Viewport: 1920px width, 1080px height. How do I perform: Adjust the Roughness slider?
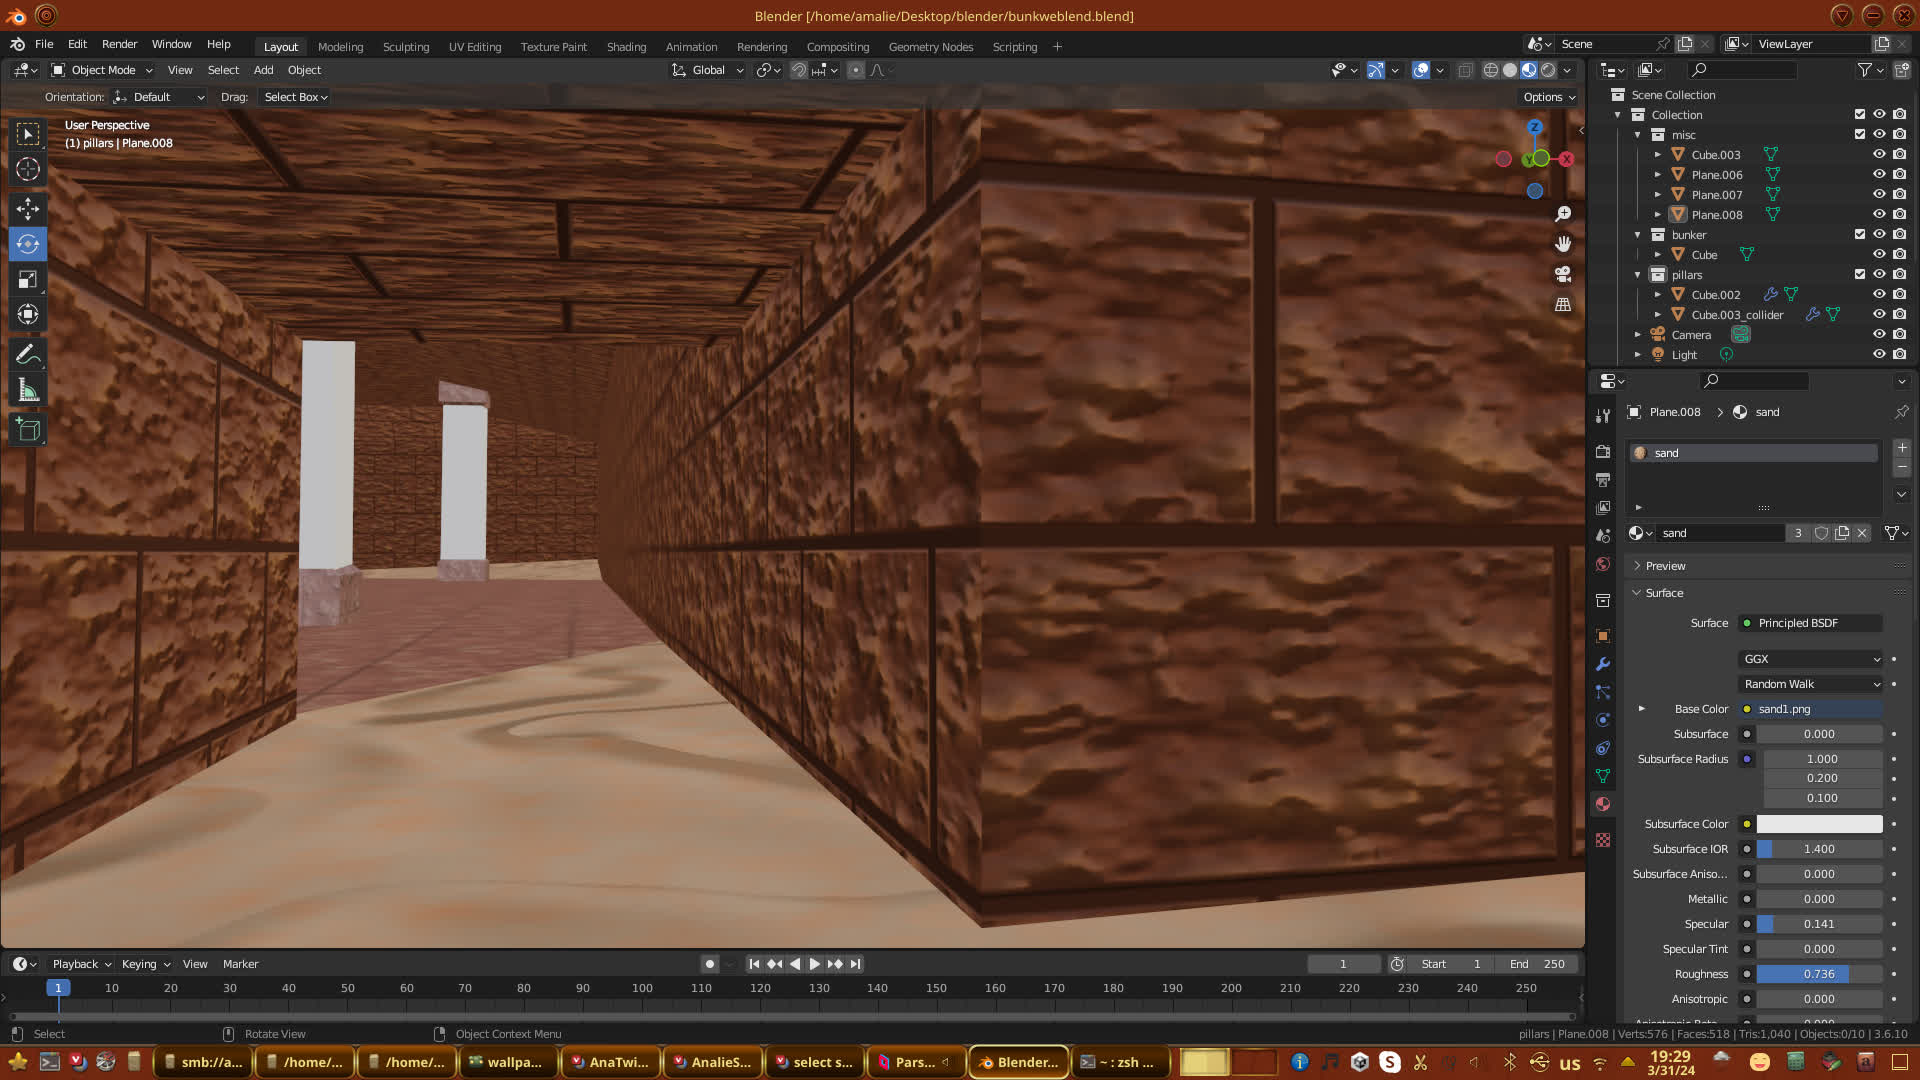point(1819,974)
